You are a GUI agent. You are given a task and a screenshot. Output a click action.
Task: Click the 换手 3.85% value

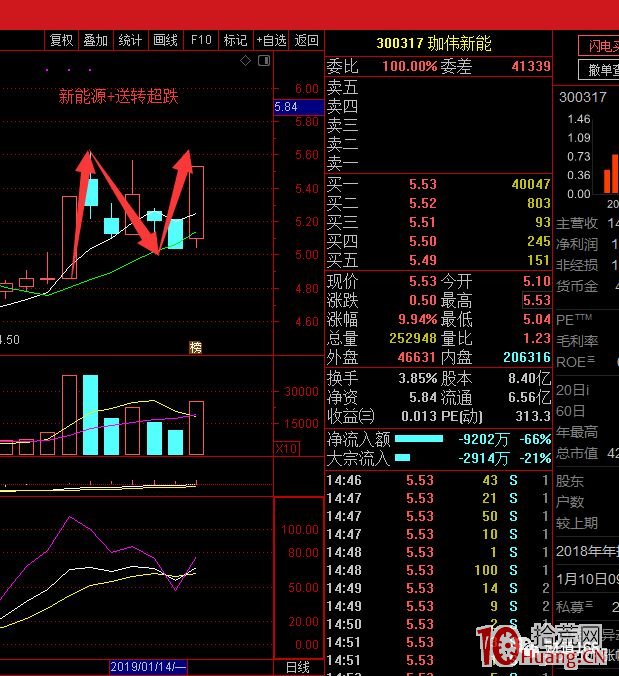point(418,378)
